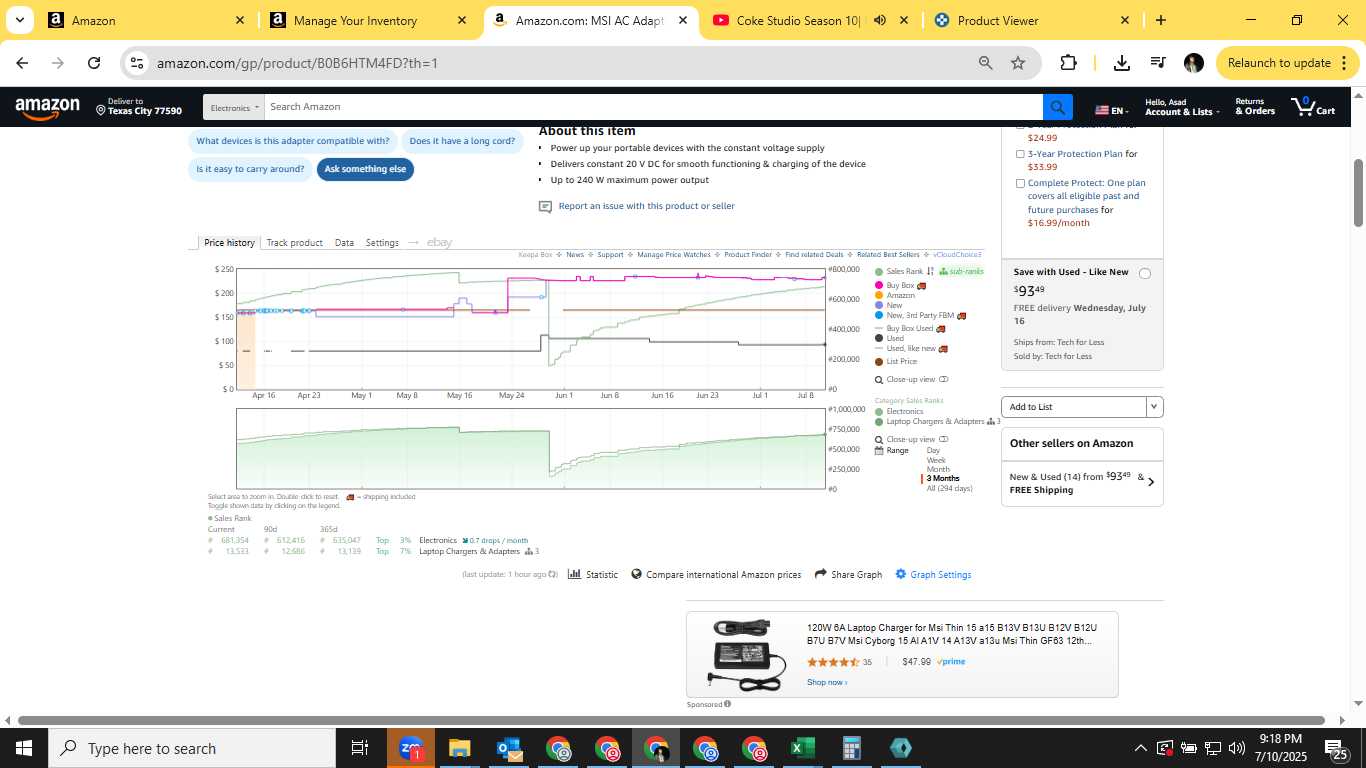Expand the Add to List dropdown arrow
Viewport: 1366px width, 768px height.
pos(1155,407)
